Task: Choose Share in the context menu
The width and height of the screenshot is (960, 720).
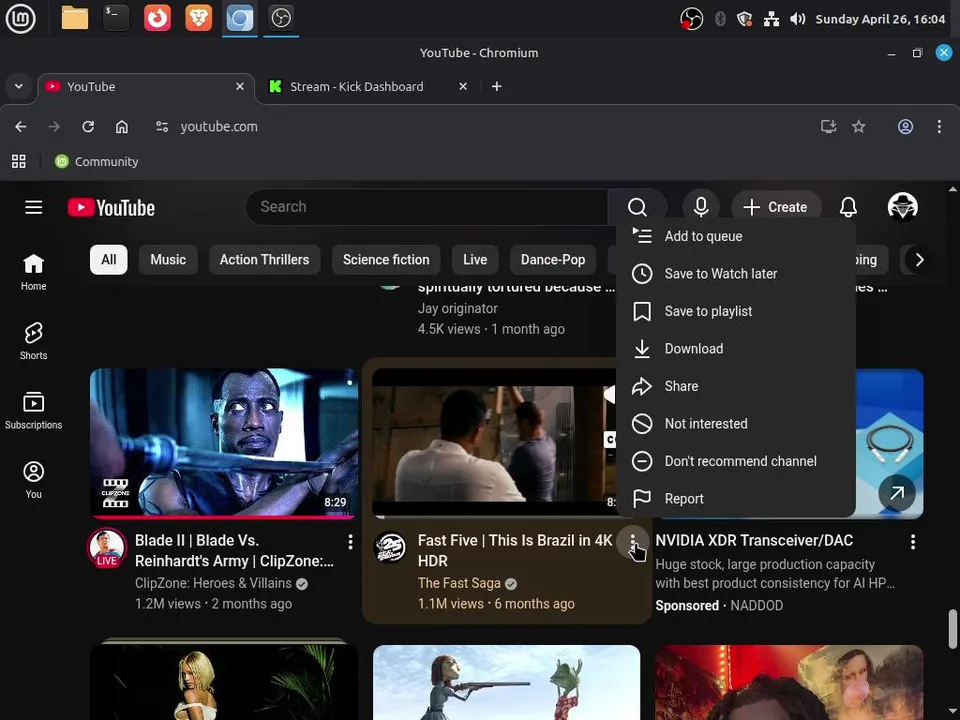Action: (736, 386)
